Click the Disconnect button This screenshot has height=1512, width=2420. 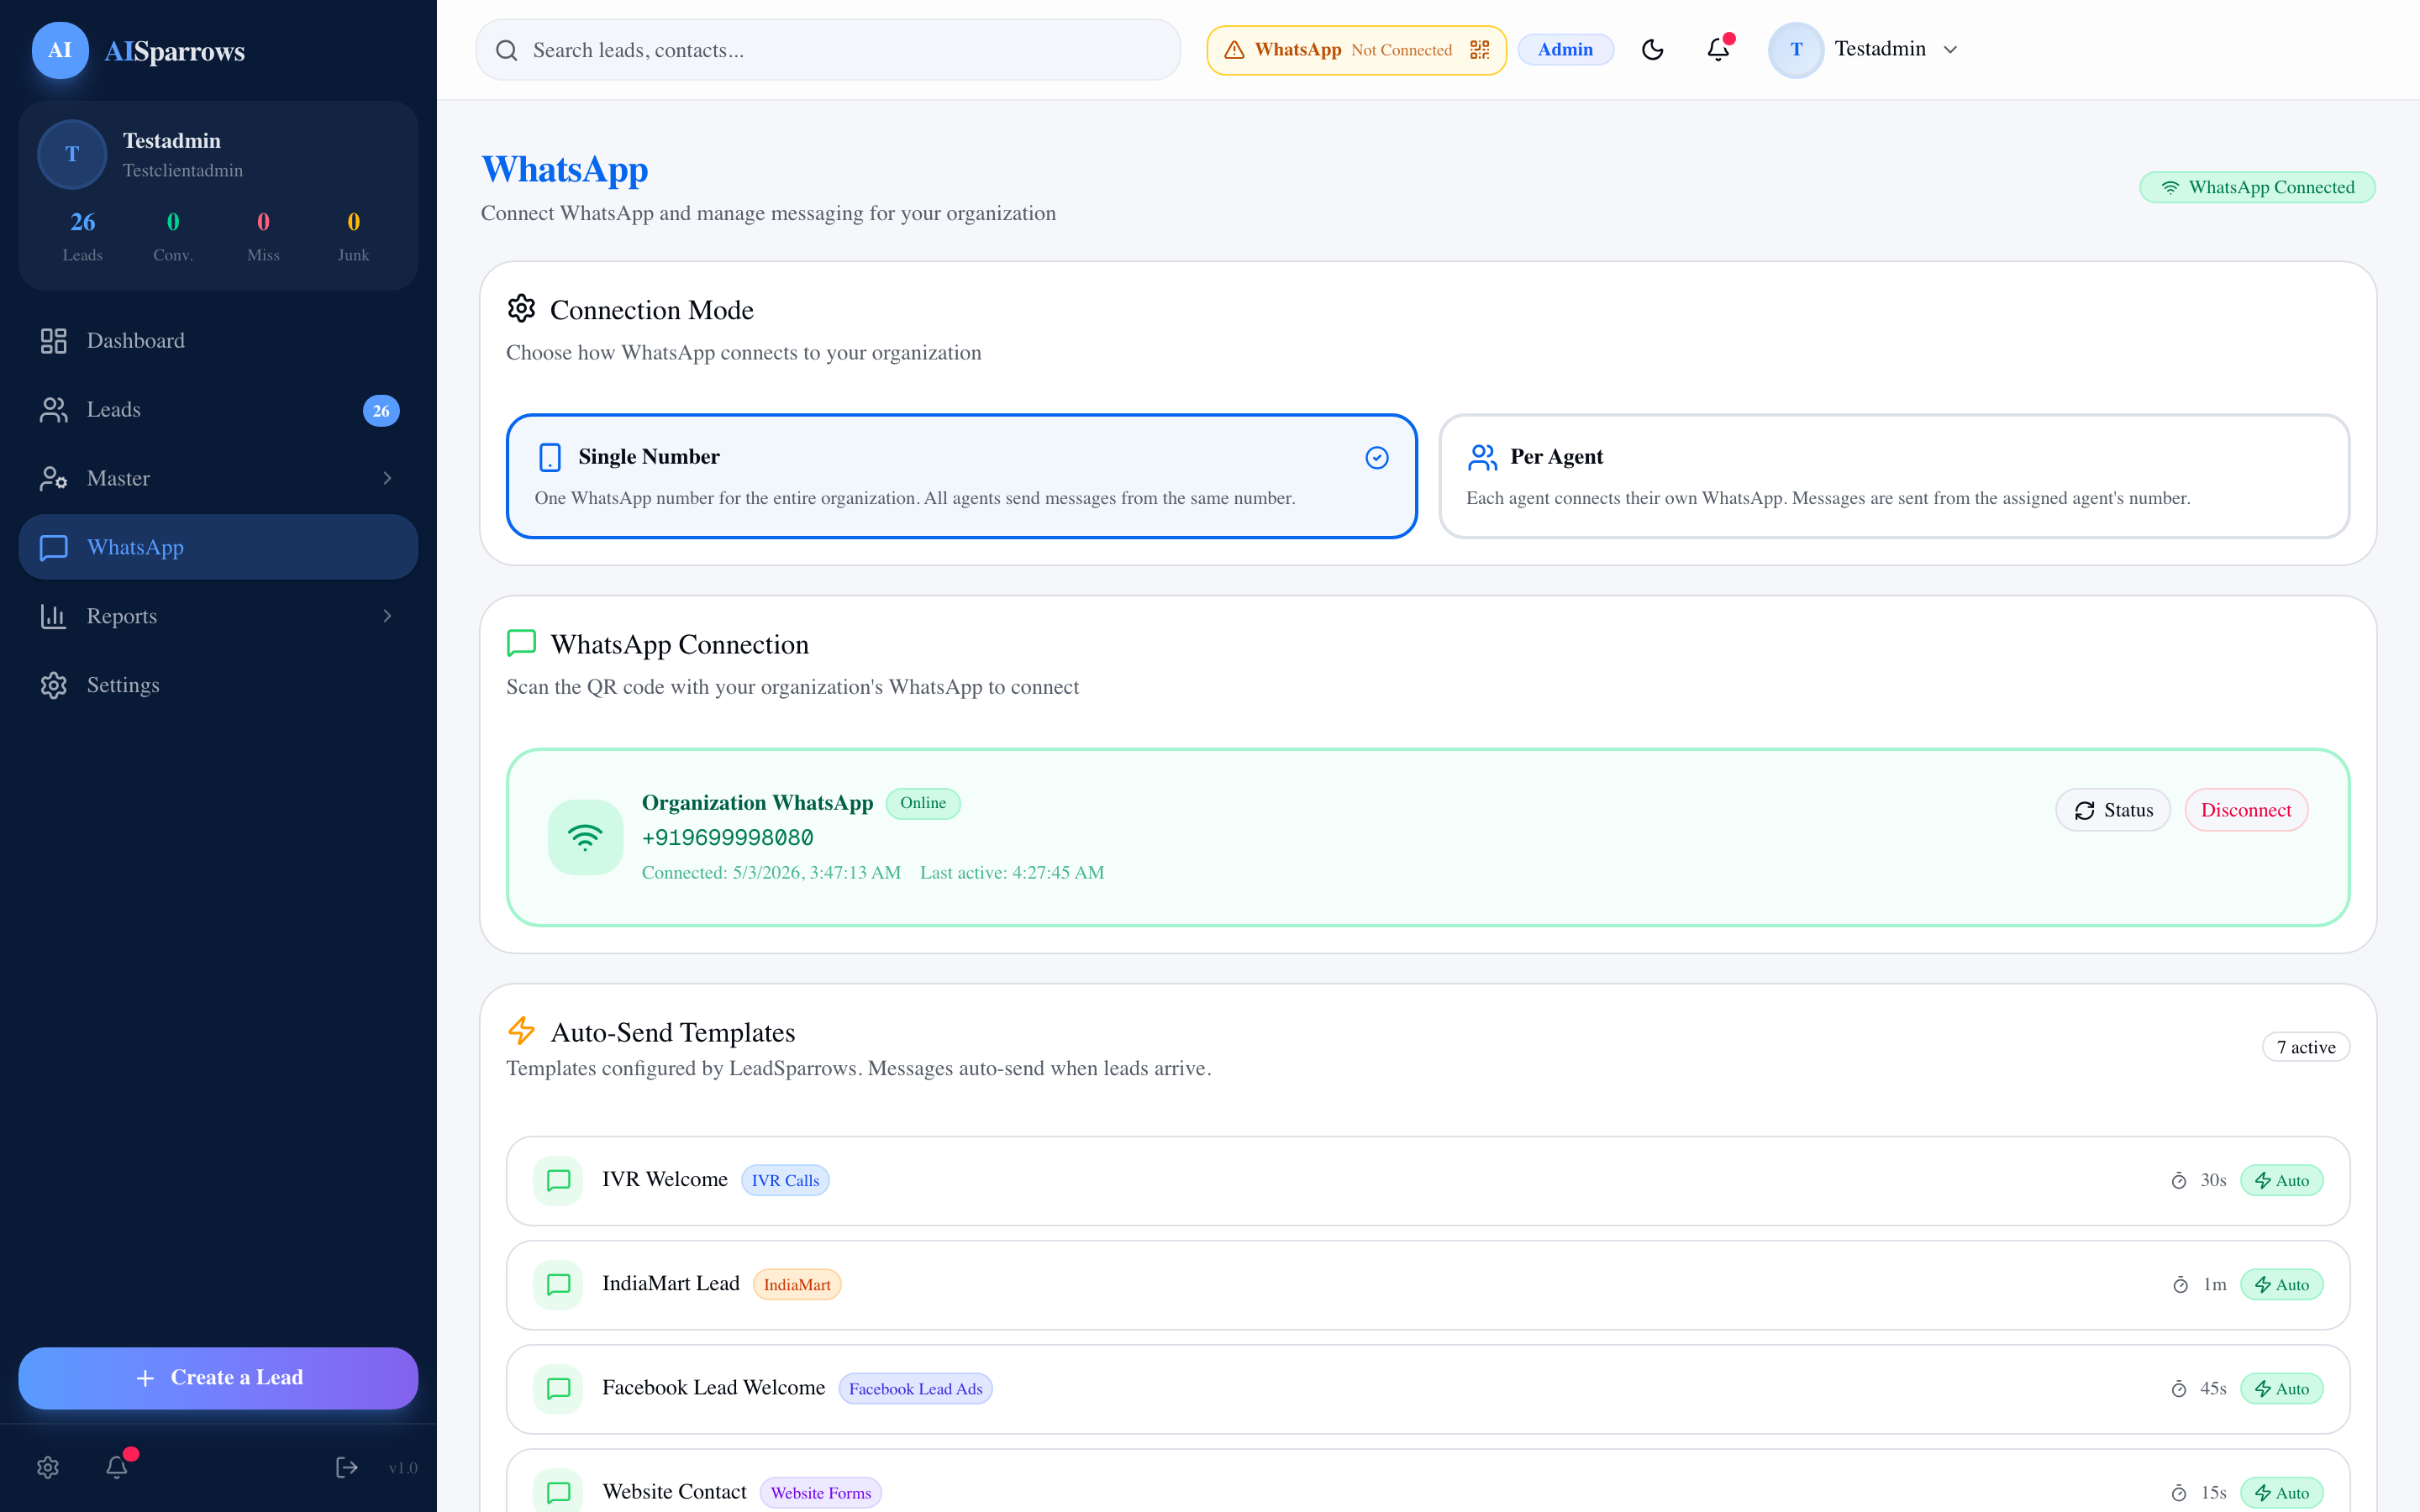tap(2246, 810)
